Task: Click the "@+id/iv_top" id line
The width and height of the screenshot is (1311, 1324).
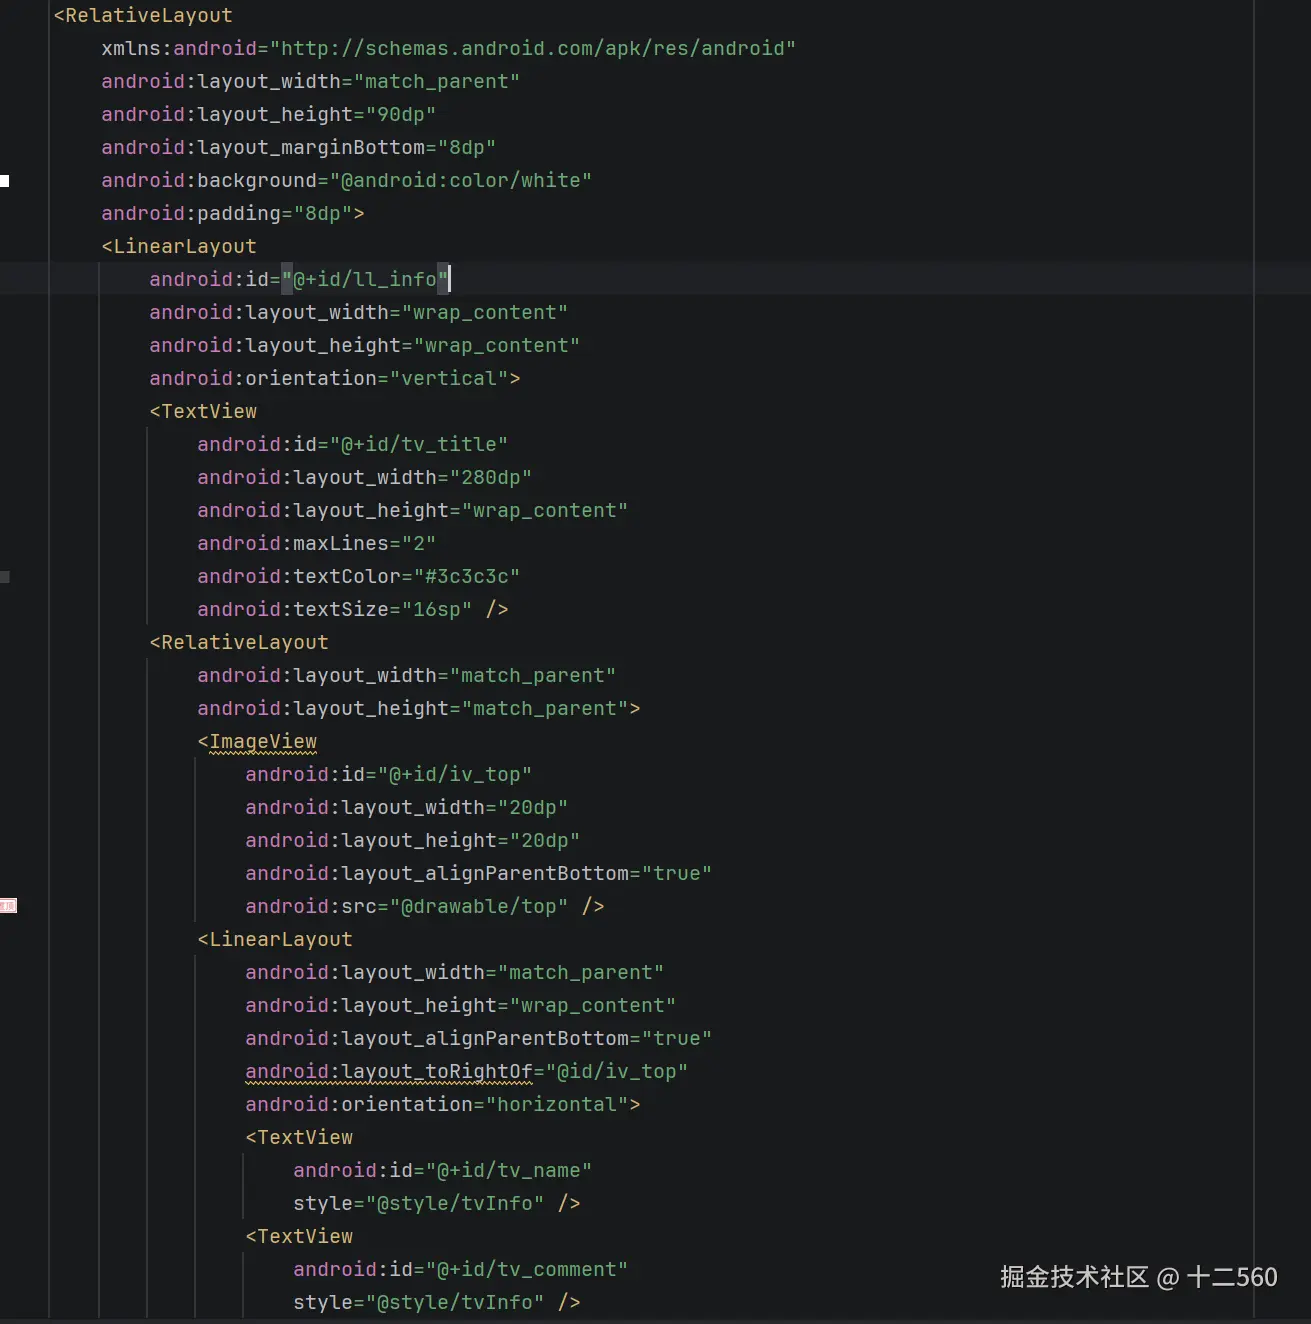Action: [388, 774]
